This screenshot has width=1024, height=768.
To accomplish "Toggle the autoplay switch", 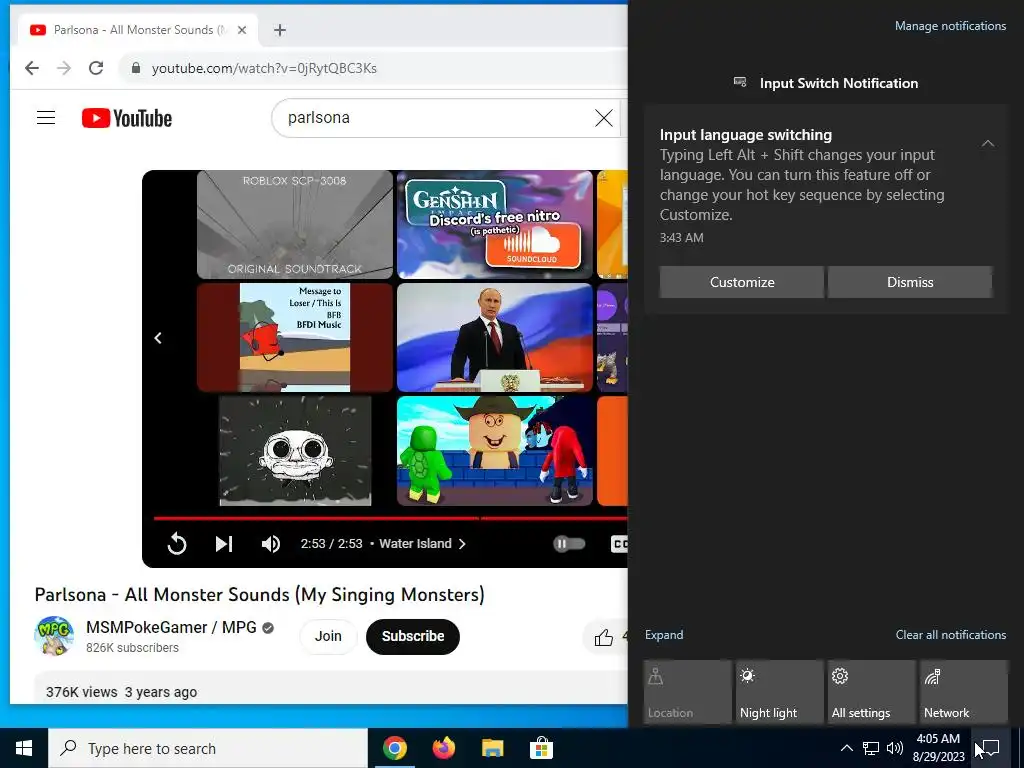I will (x=569, y=543).
